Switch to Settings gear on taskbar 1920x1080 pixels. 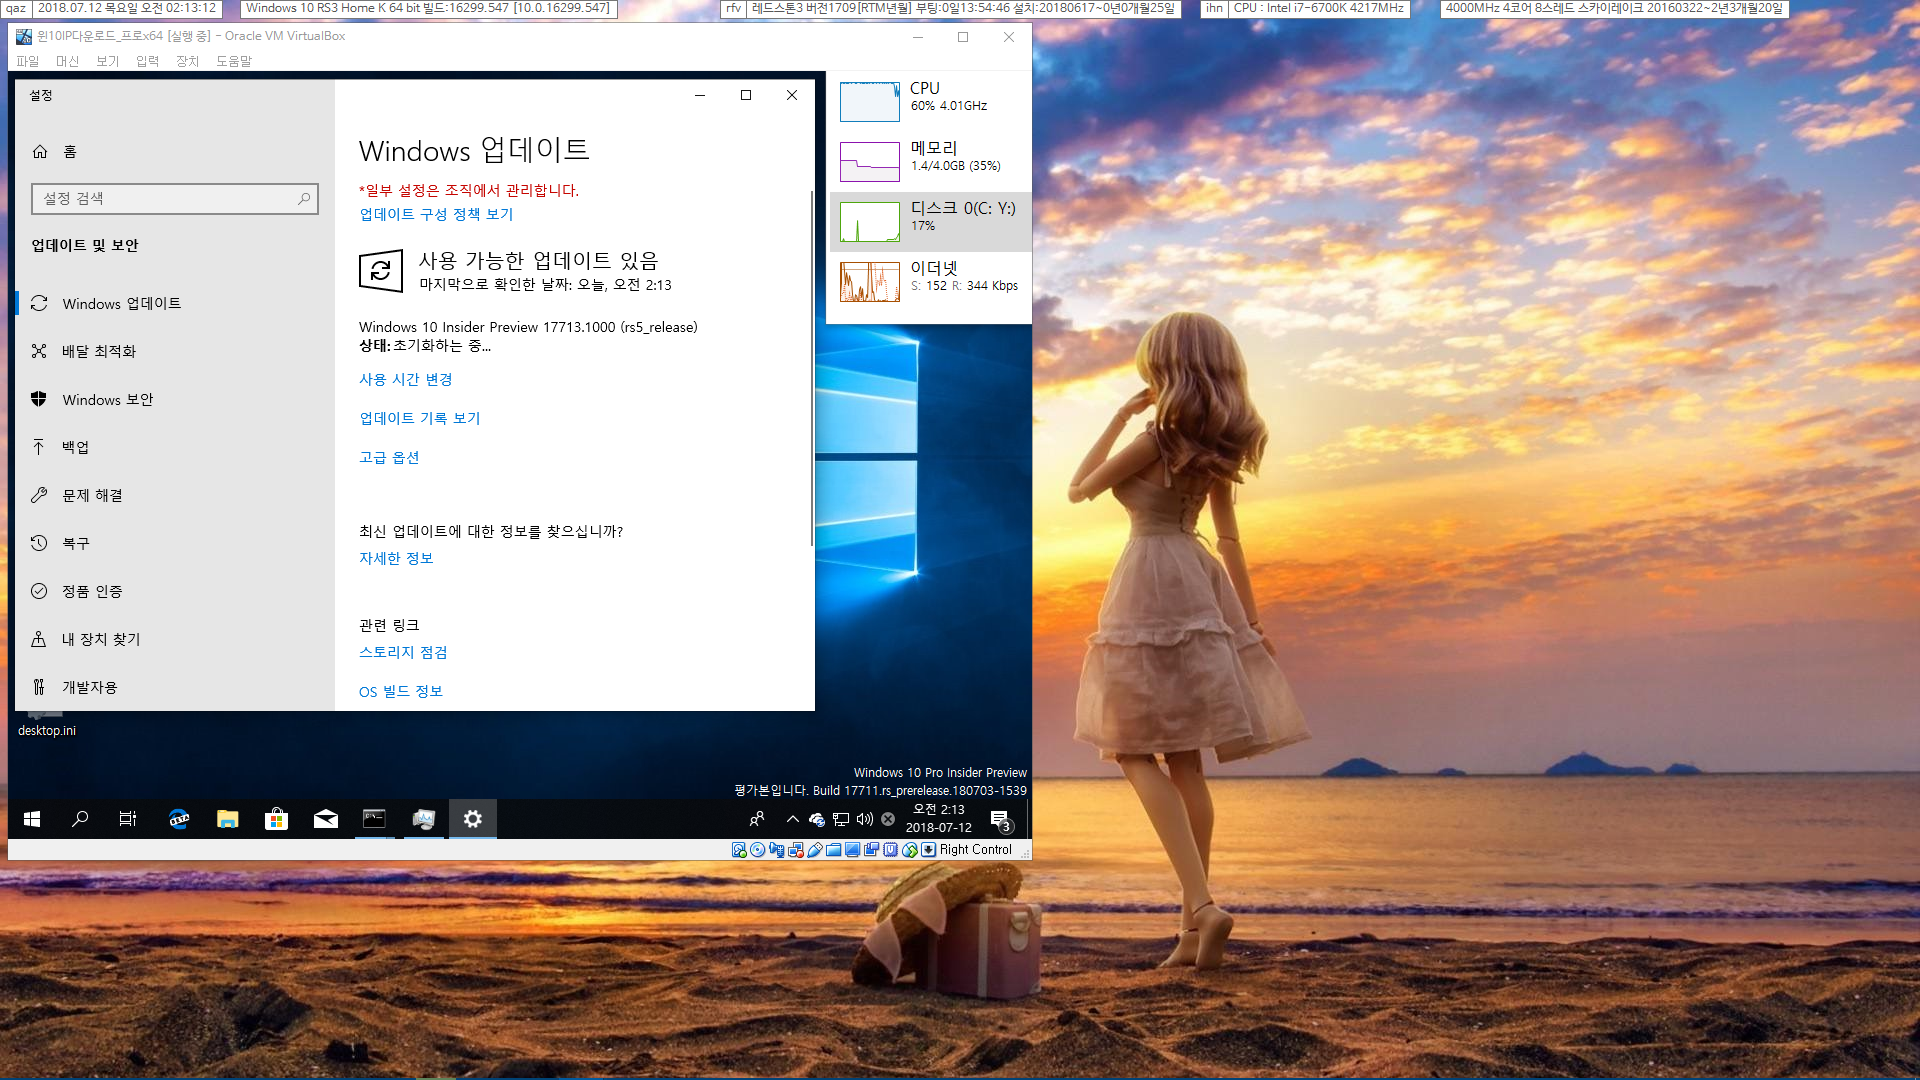pyautogui.click(x=473, y=819)
